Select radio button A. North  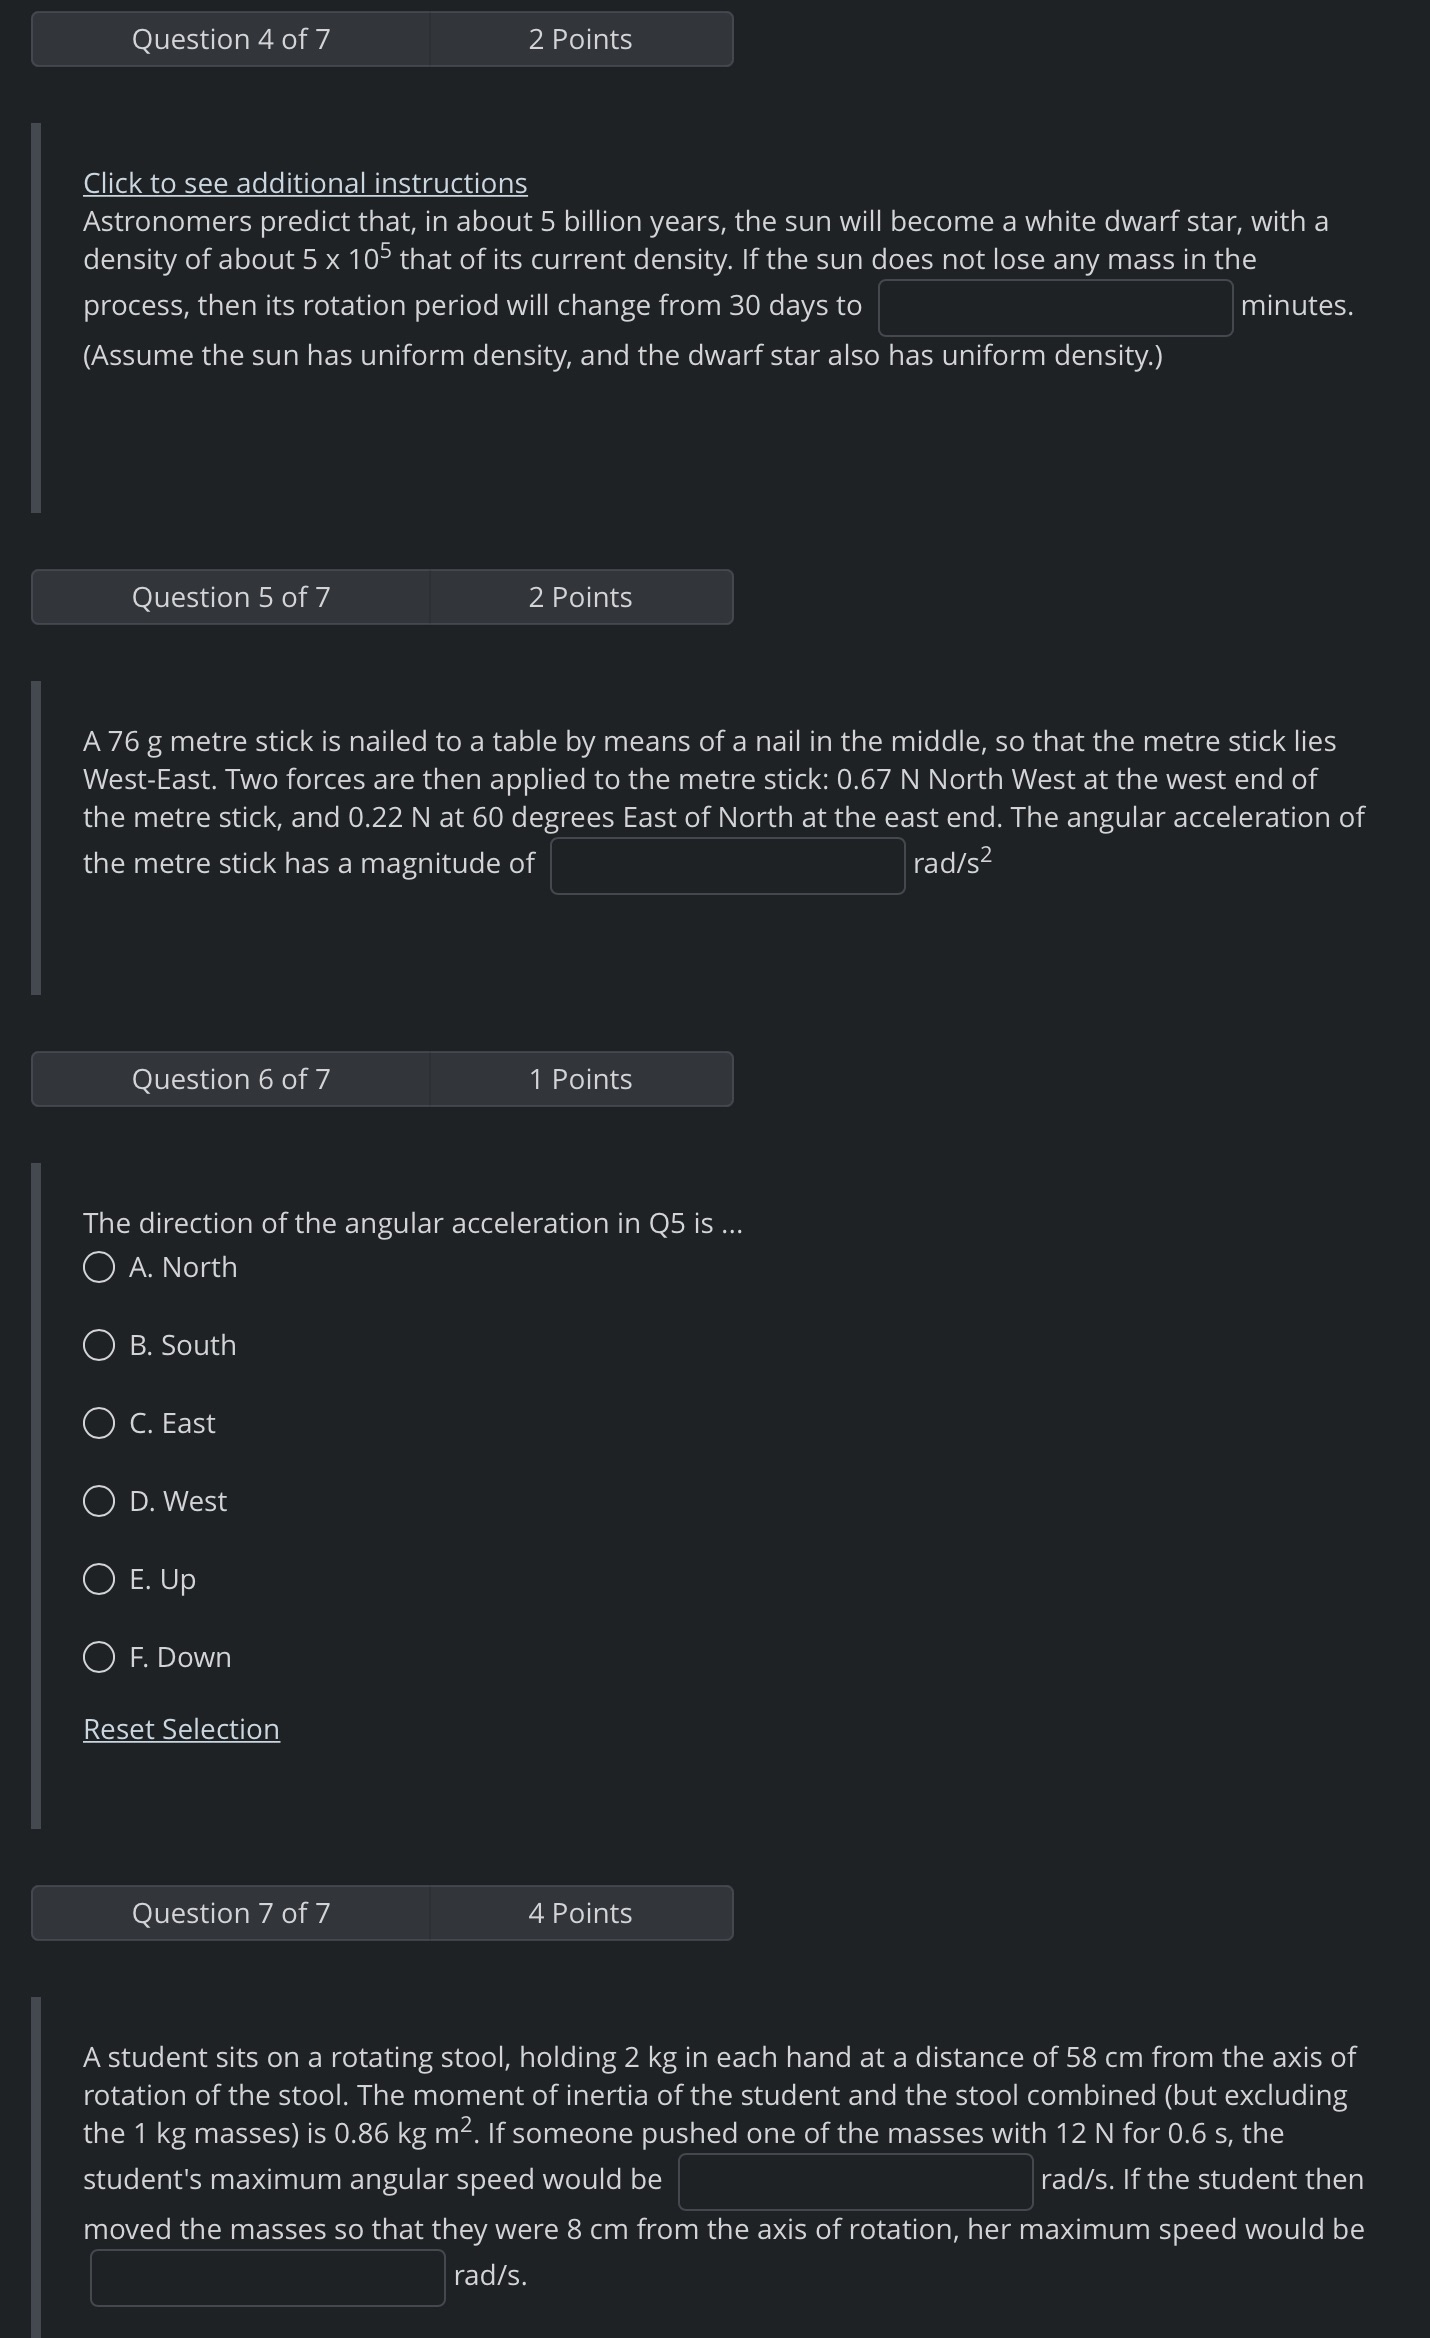99,1267
